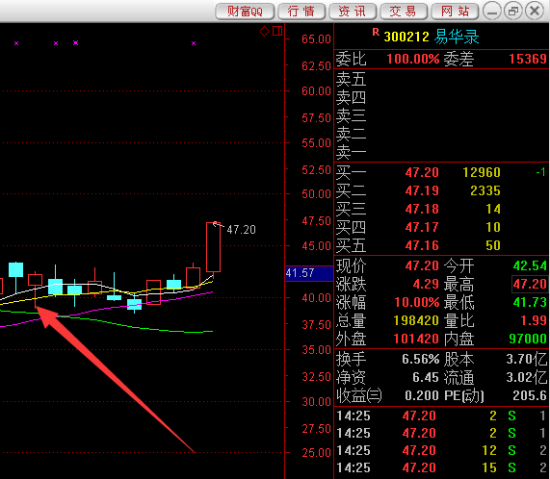Image resolution: width=550 pixels, height=479 pixels.
Task: Restore the window using overlapping-squares button
Action: [513, 12]
